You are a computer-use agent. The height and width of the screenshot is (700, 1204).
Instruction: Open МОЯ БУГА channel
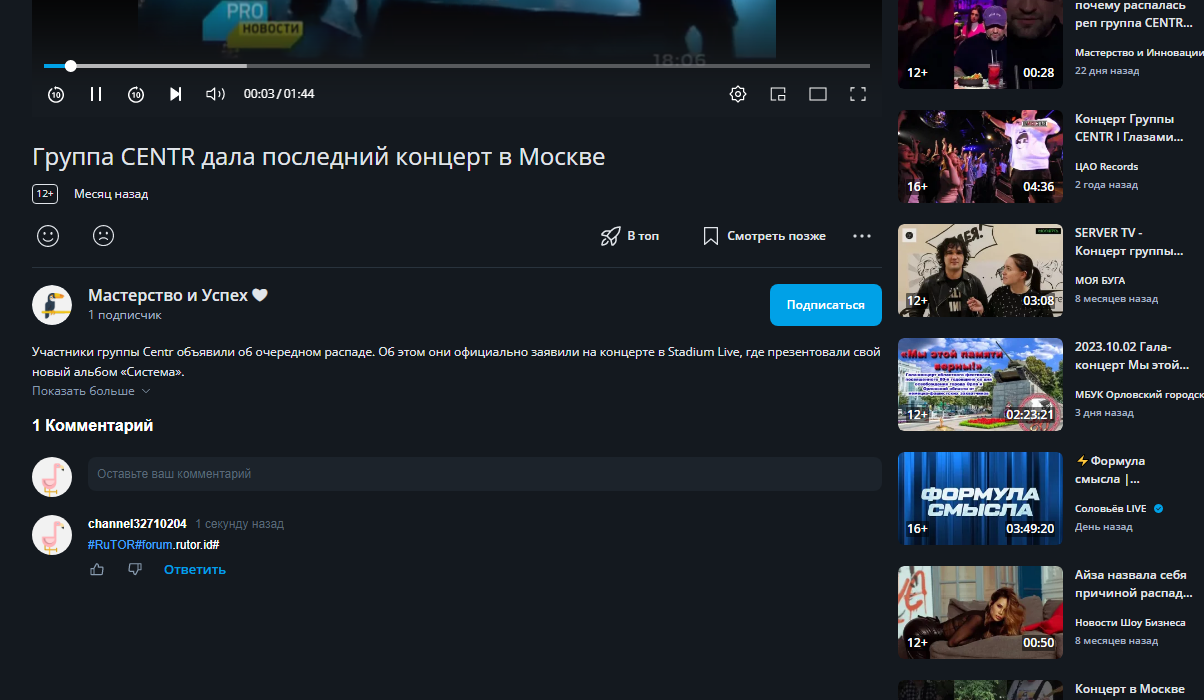tap(1100, 281)
